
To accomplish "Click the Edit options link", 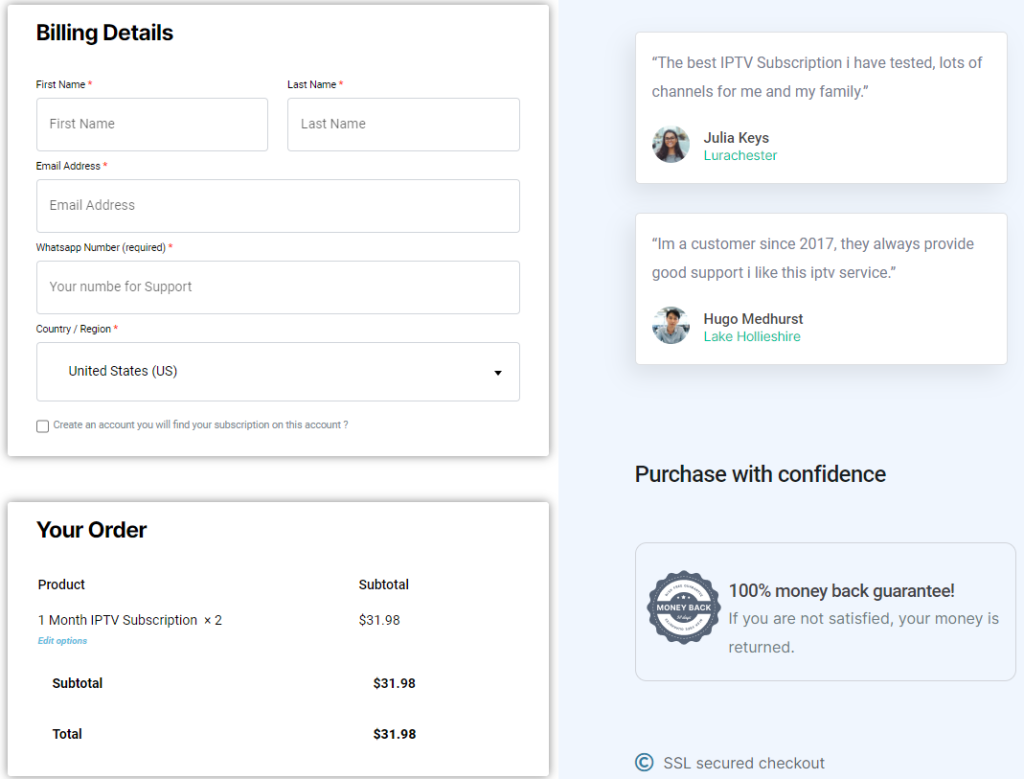I will click(62, 641).
